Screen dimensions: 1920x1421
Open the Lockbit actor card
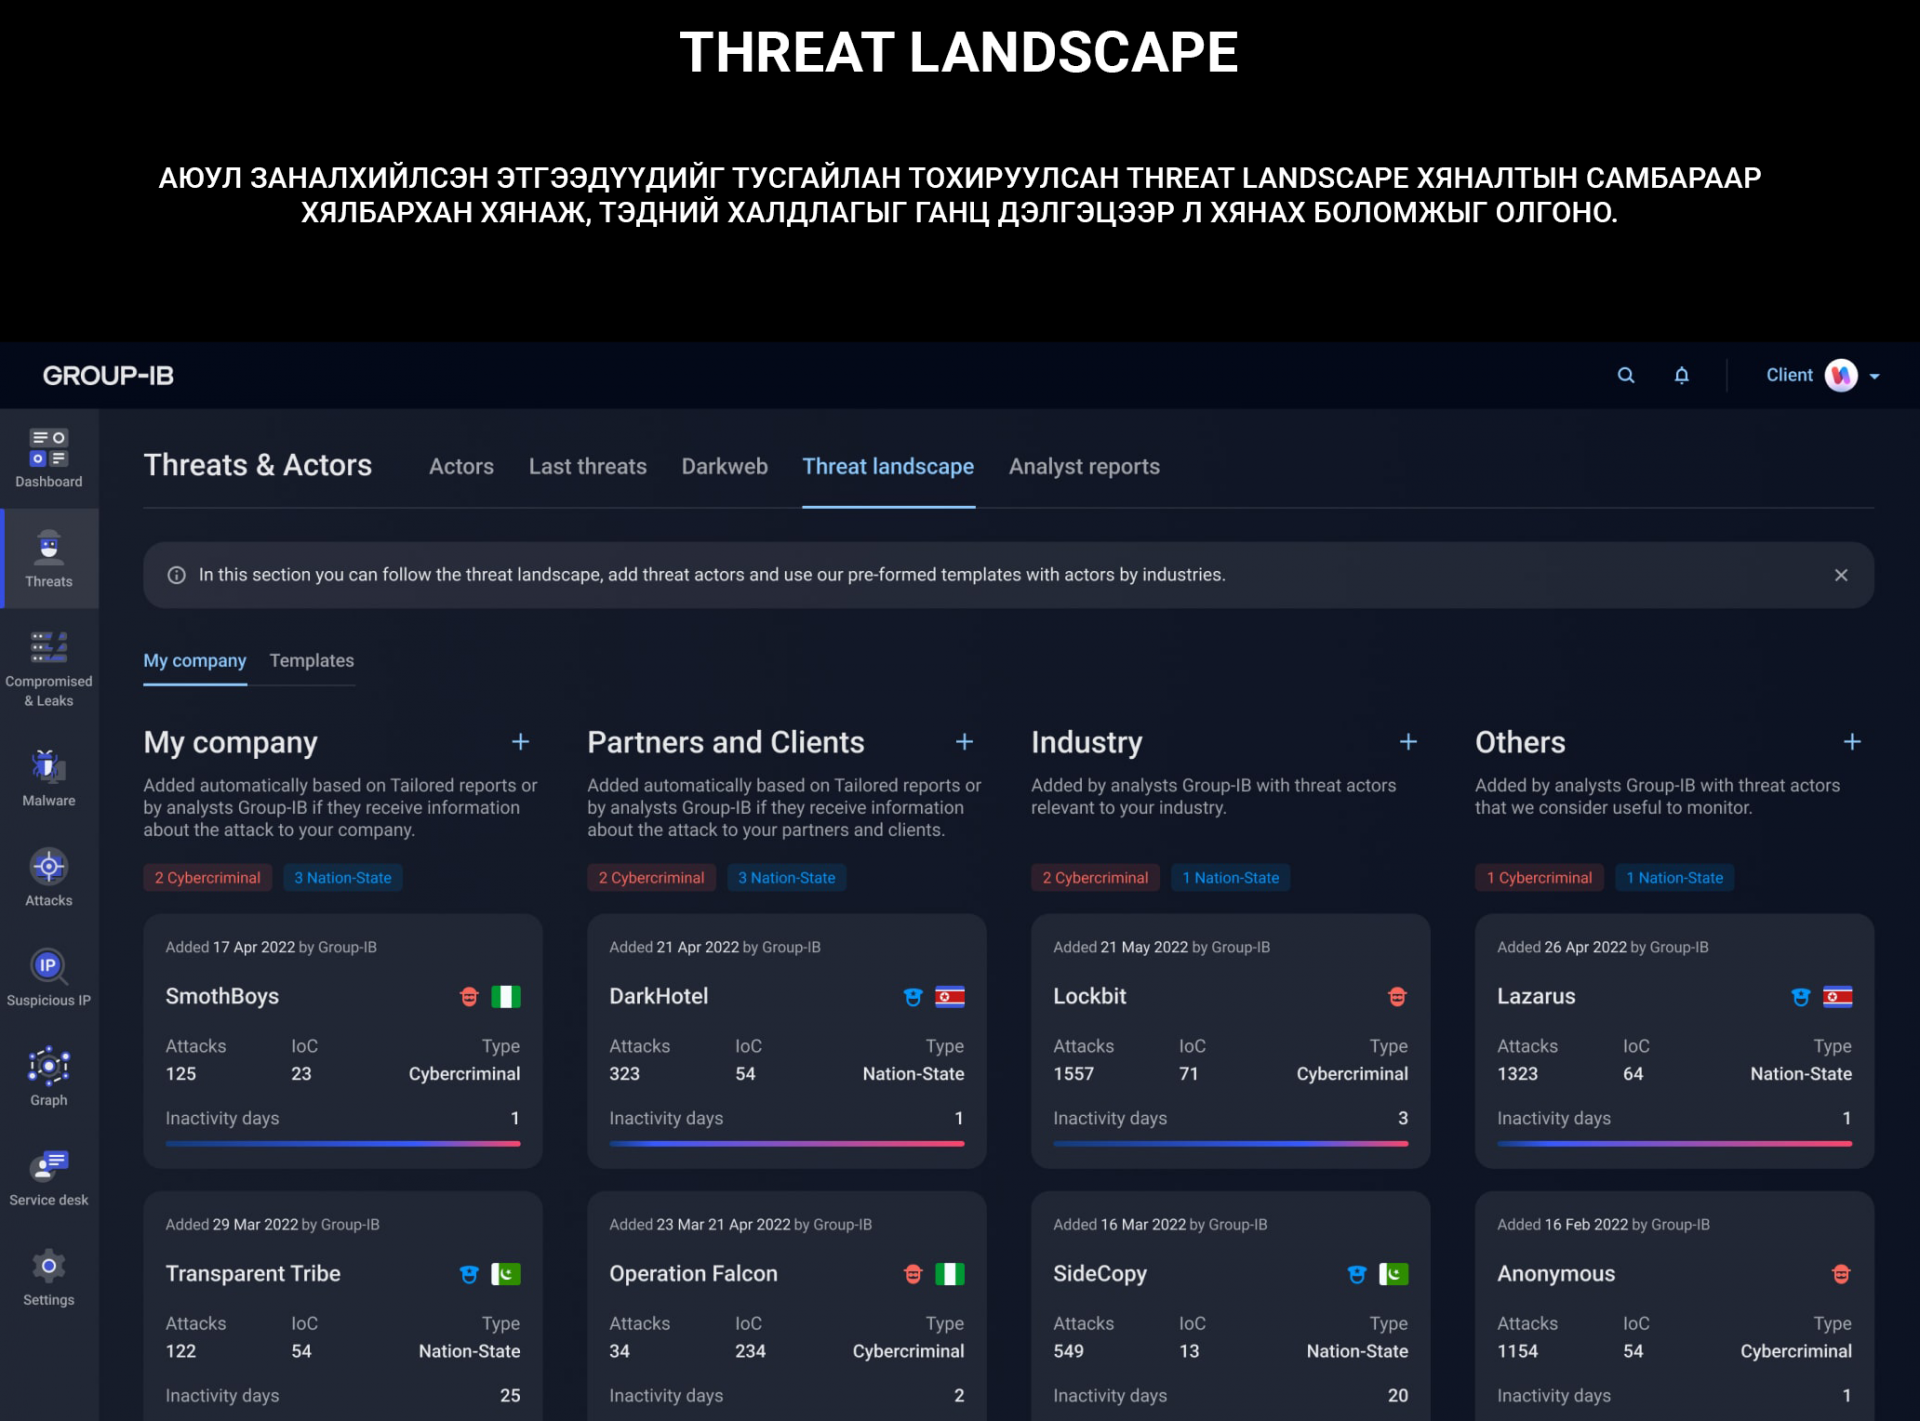click(x=1089, y=996)
